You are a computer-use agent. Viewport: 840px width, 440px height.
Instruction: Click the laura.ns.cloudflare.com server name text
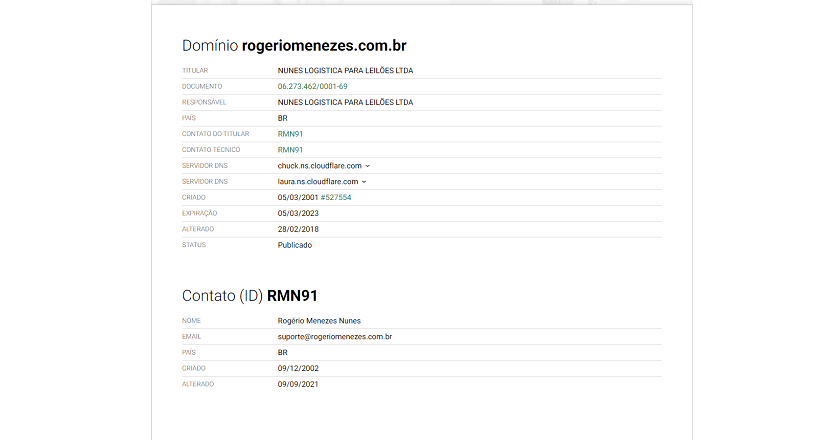[317, 182]
